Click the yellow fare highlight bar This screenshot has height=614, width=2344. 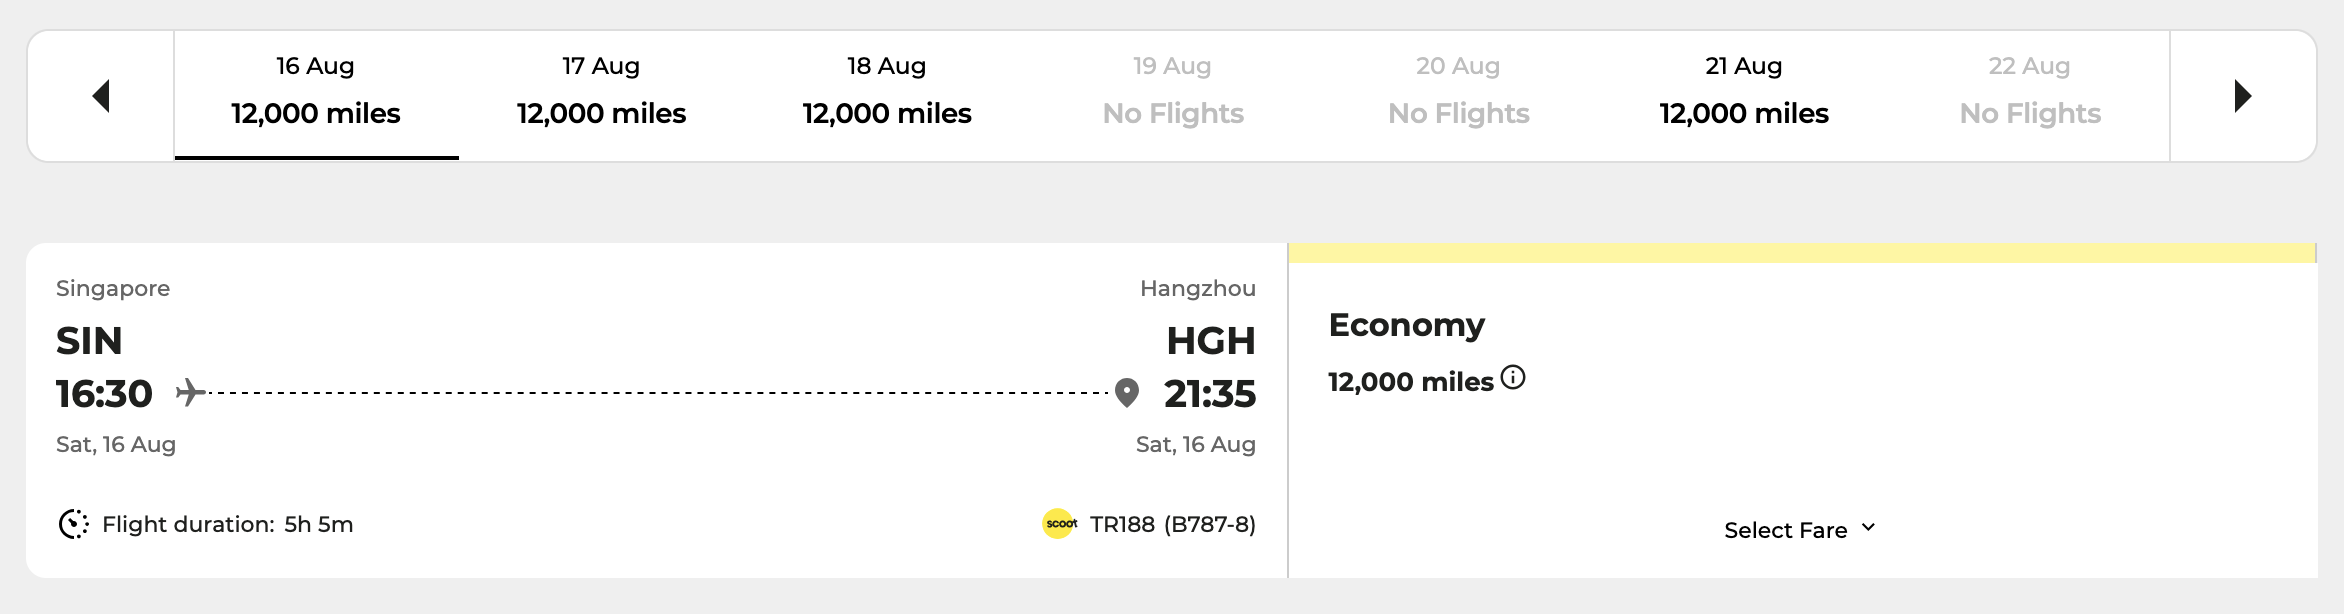click(1802, 253)
